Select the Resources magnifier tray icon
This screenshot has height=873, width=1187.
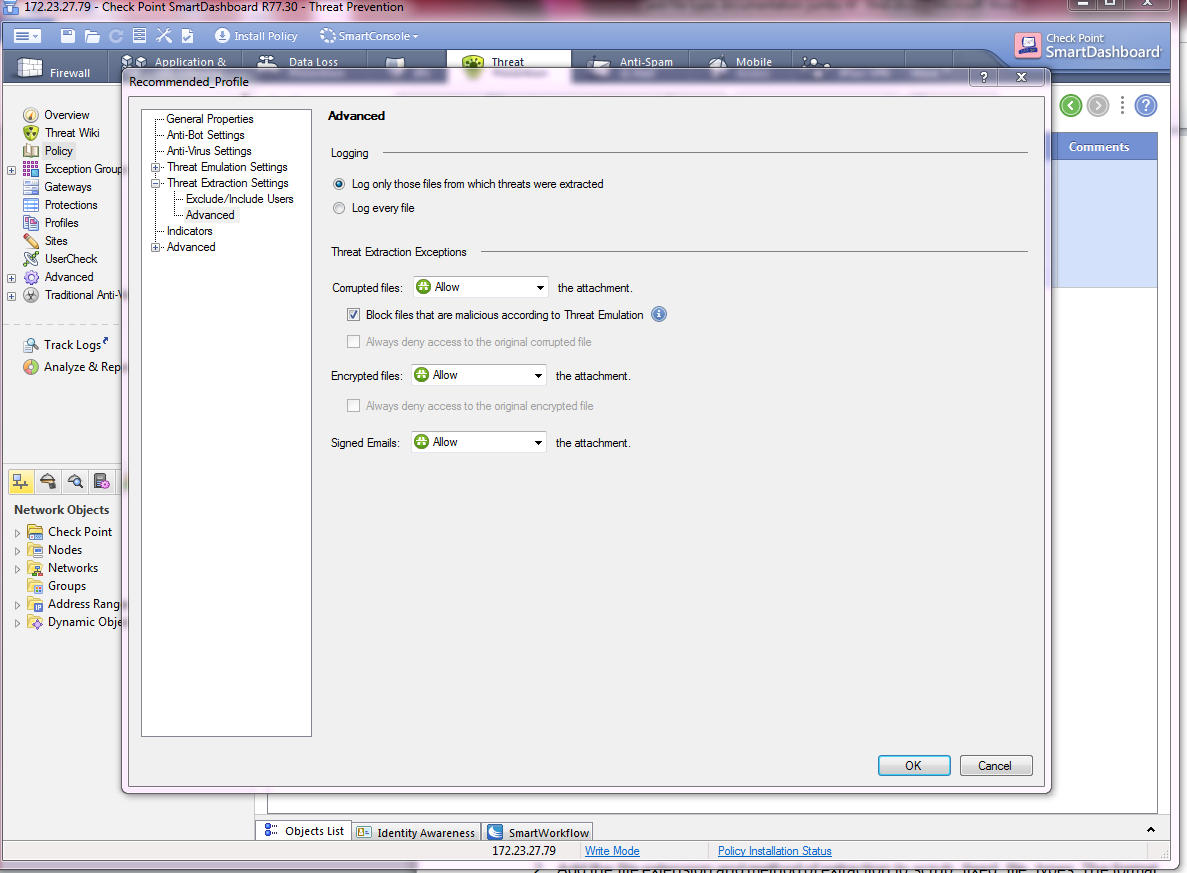click(x=75, y=481)
